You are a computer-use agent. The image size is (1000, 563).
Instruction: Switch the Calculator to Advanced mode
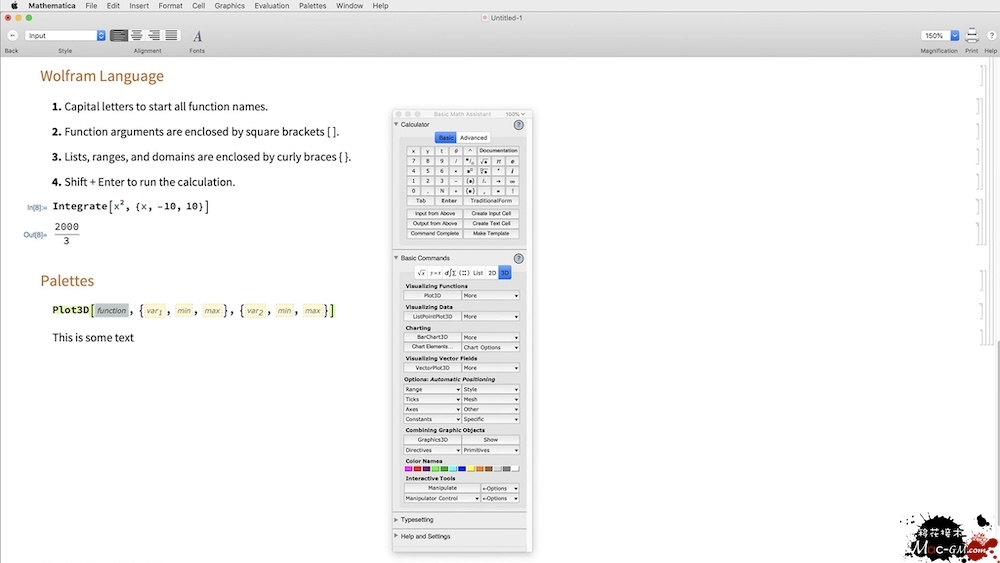pyautogui.click(x=473, y=138)
